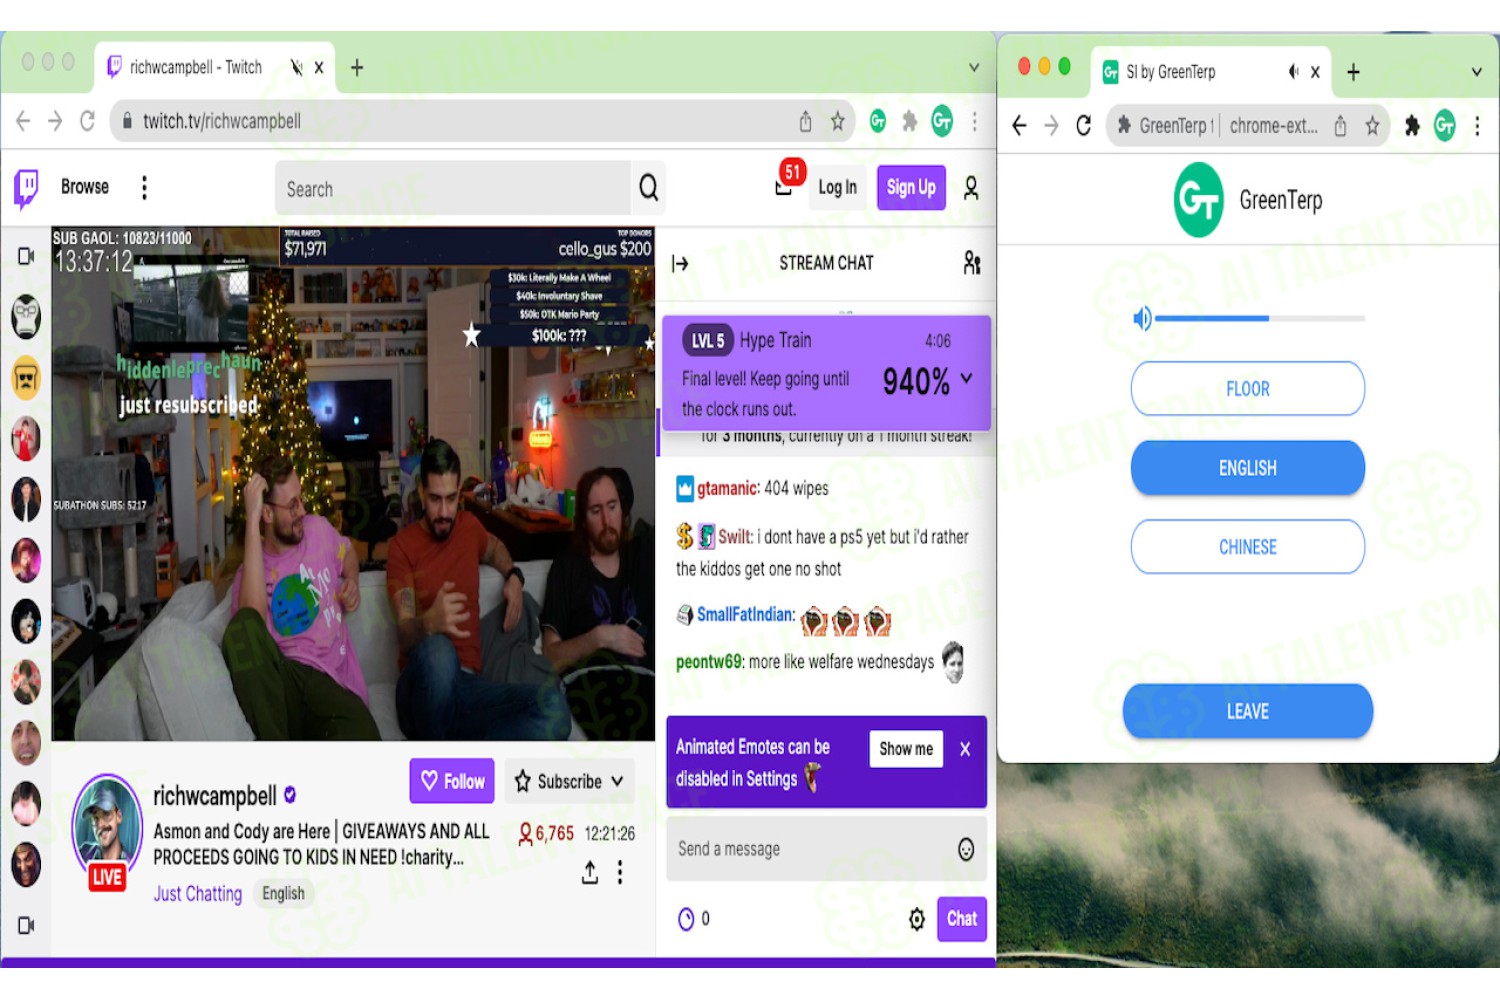This screenshot has height=1000, width=1500.
Task: Adjust the GreenTerp volume slider
Action: point(1260,319)
